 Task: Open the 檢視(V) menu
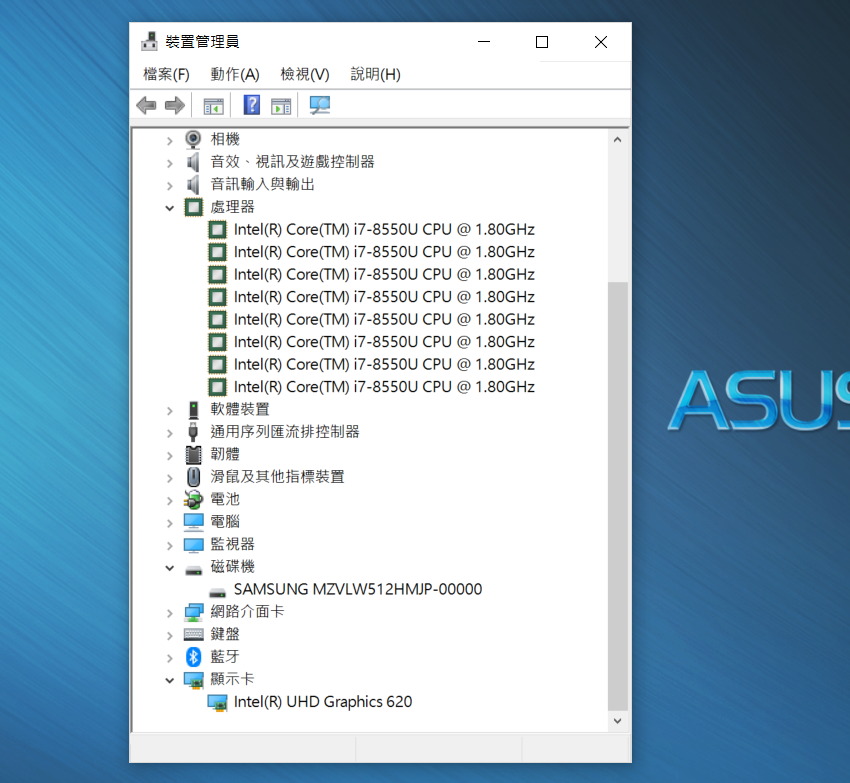305,74
